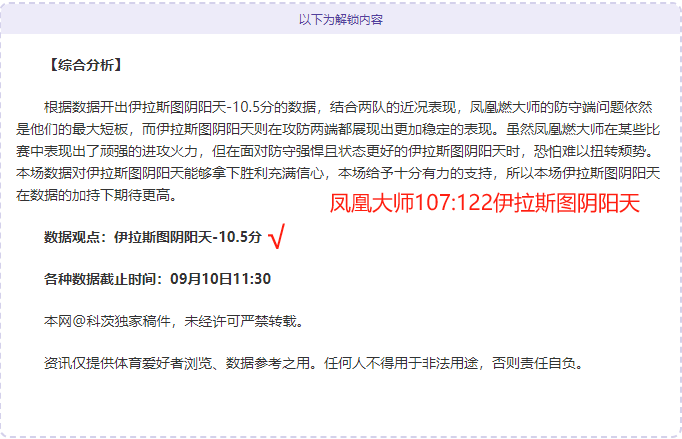Click the phrase 凤凰燃大师的防守端问题依然
682x439 pixels.
[561, 107]
